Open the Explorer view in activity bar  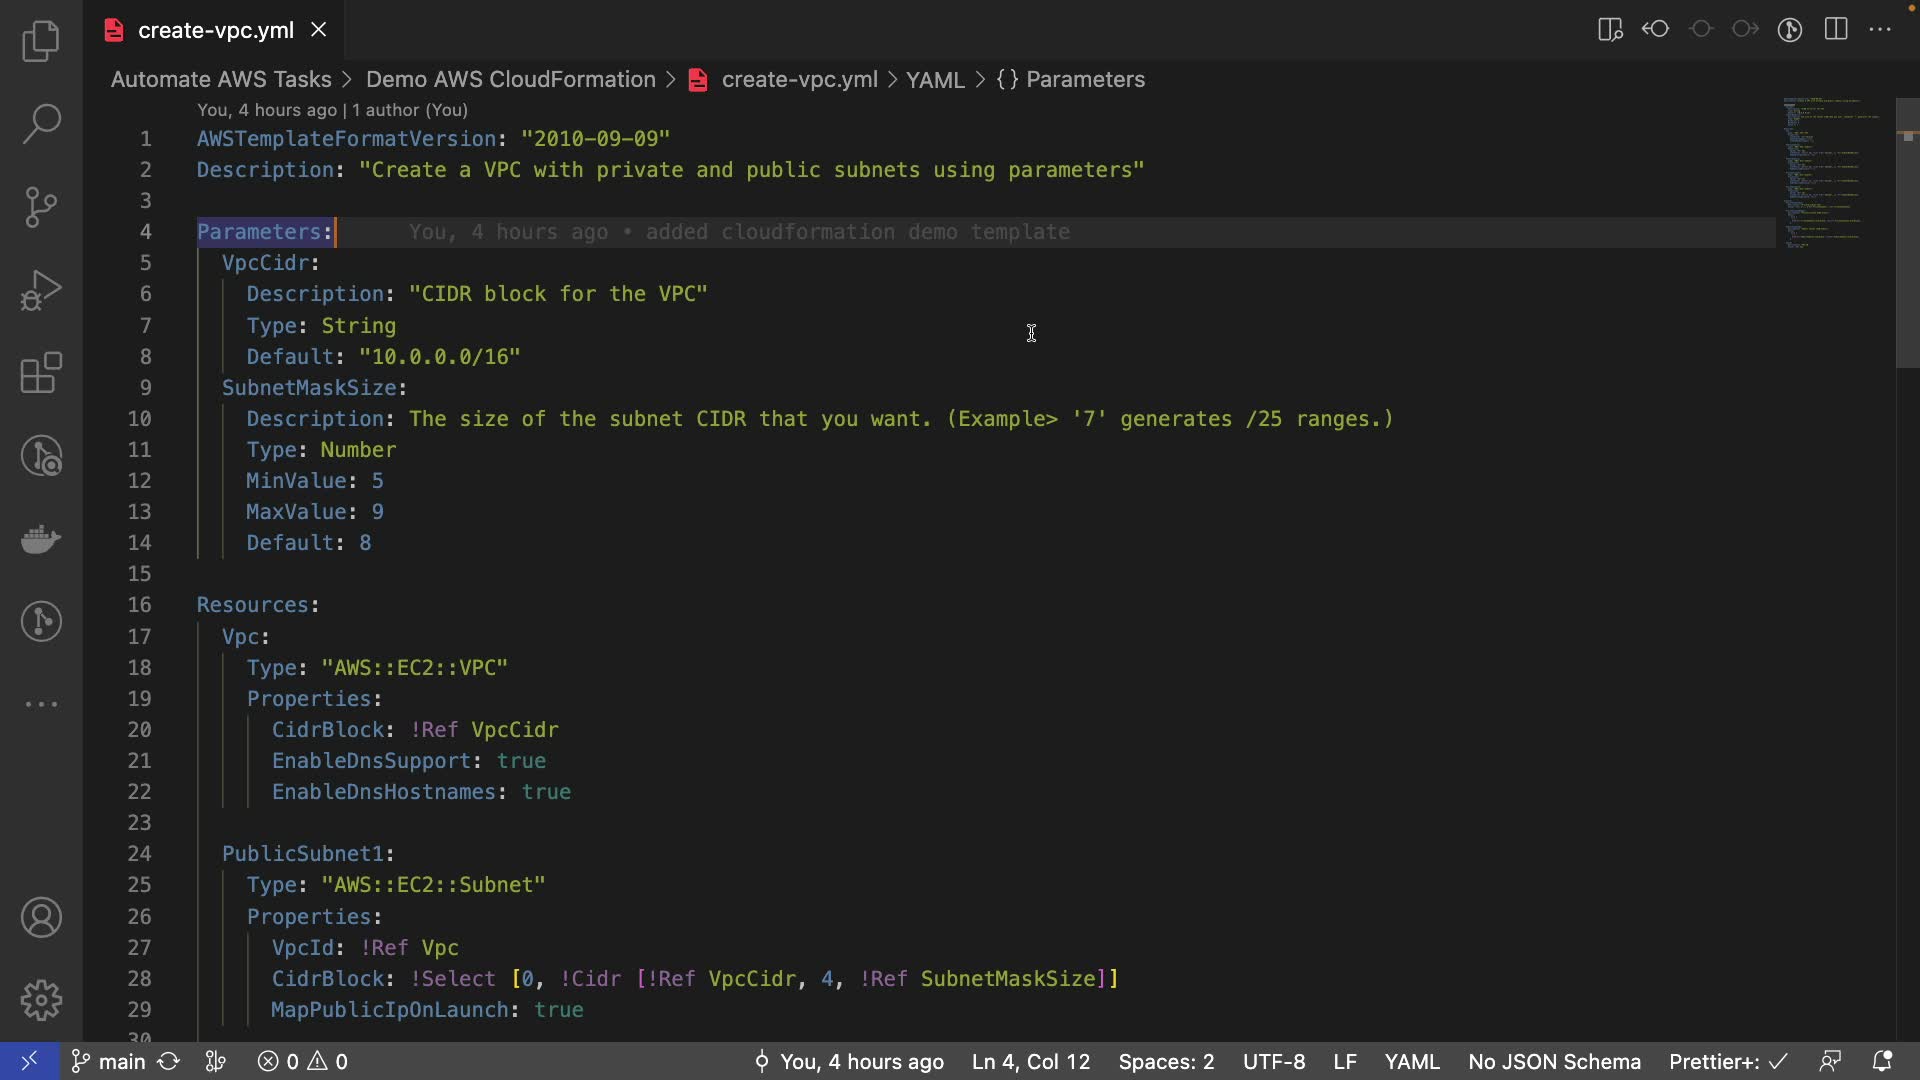(41, 41)
